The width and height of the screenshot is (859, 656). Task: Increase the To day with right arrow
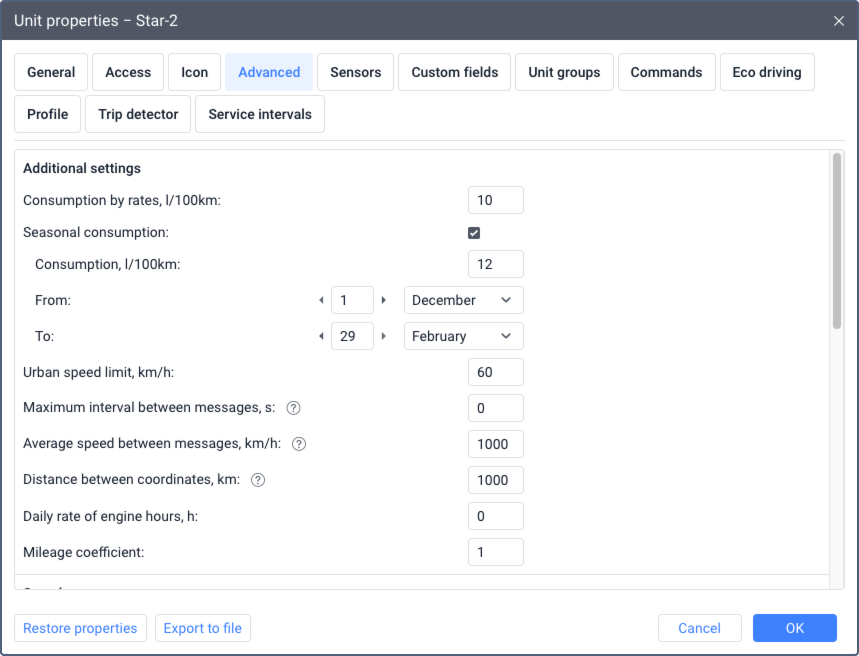point(384,336)
